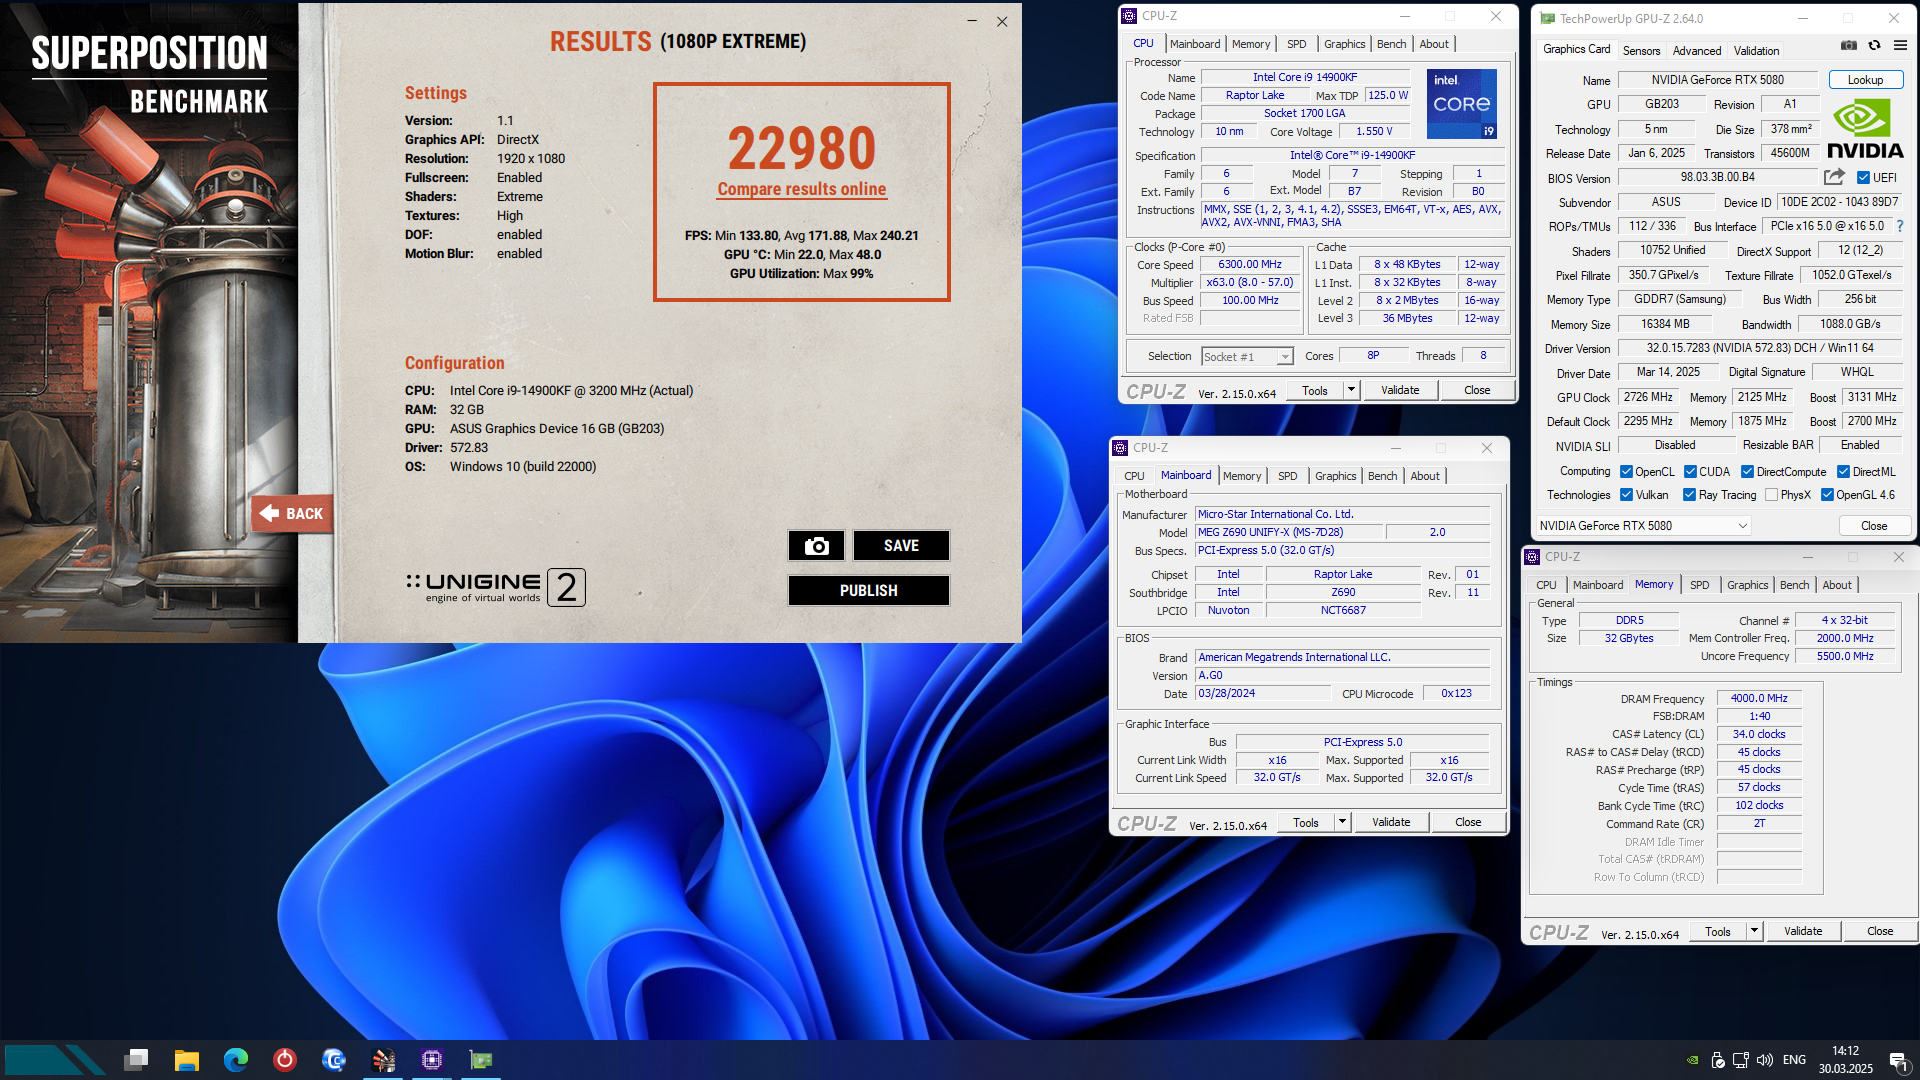Switch to CPU-Z via purple taskbar icon
Viewport: 1920px width, 1080px height.
click(432, 1060)
